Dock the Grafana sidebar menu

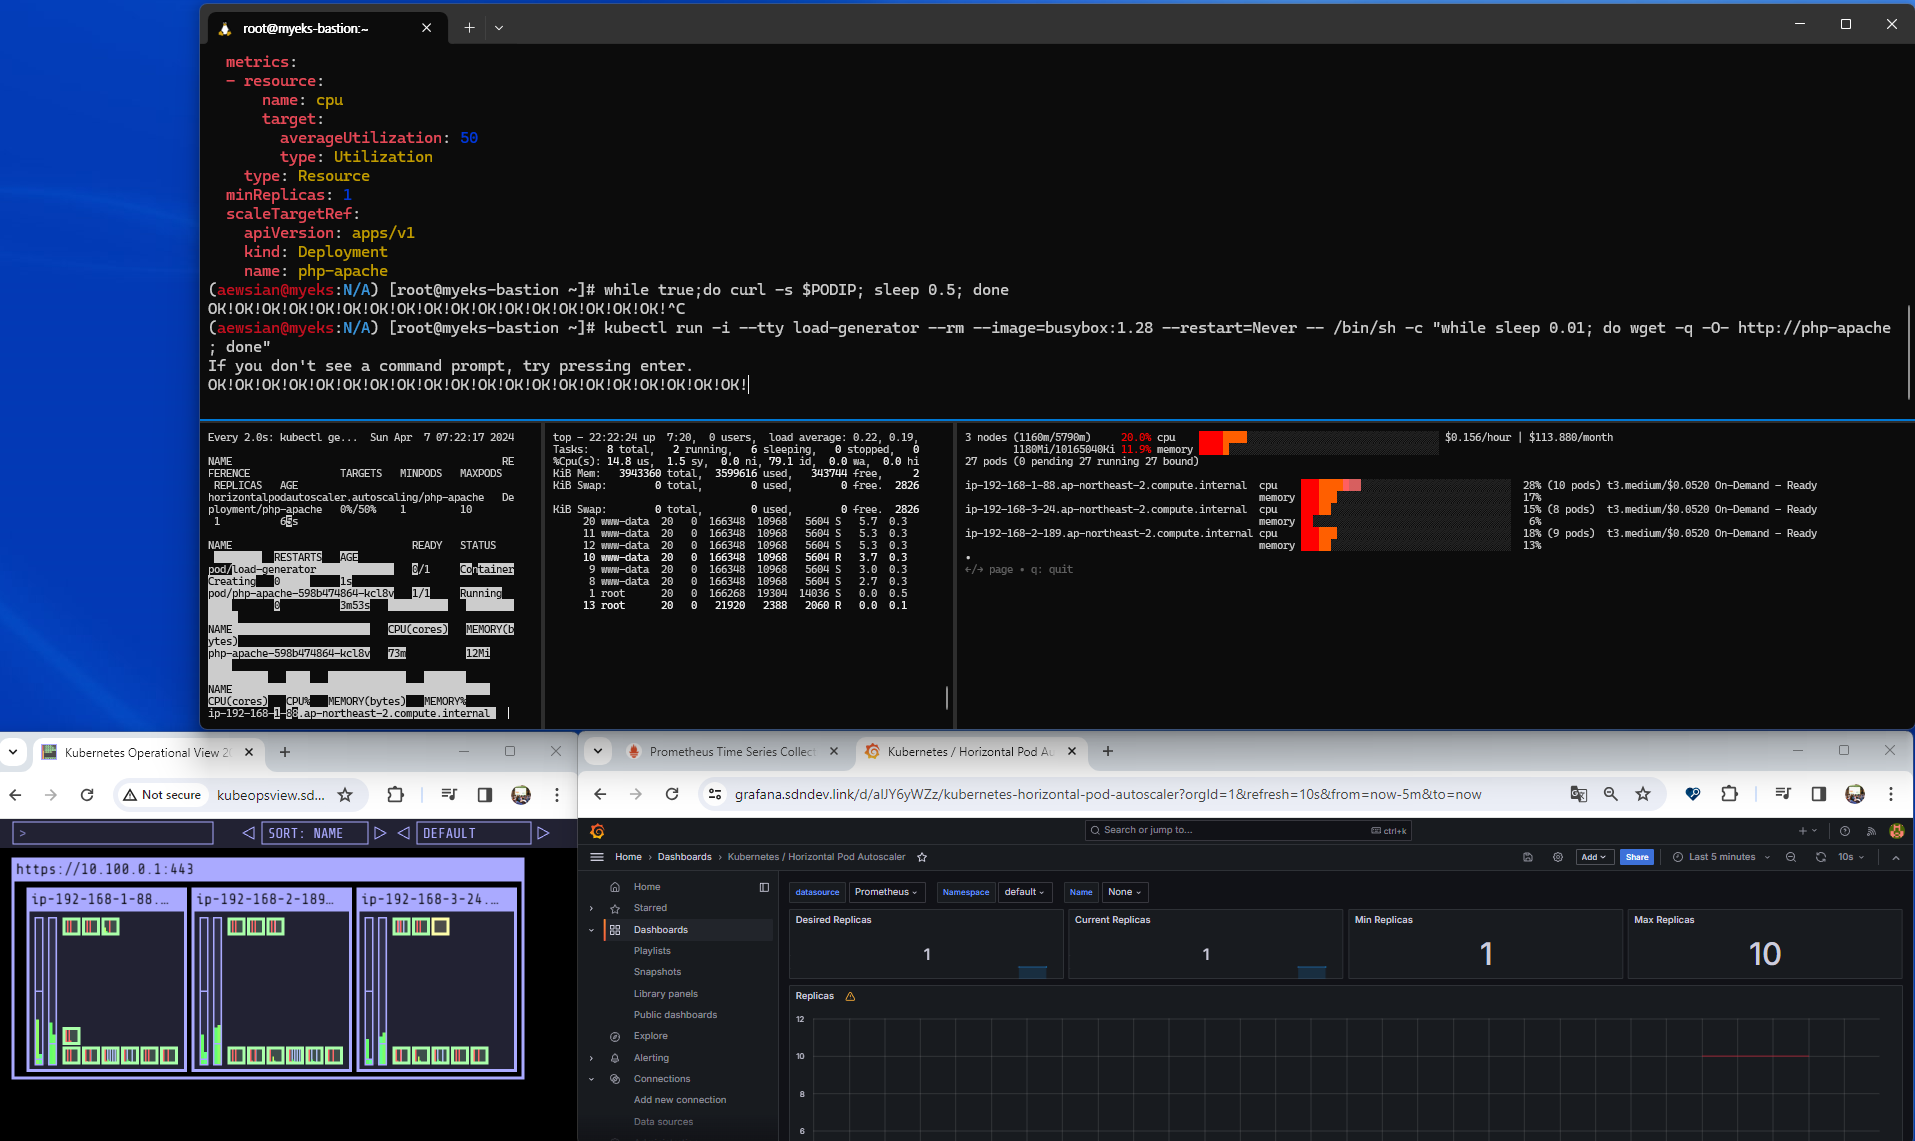764,887
